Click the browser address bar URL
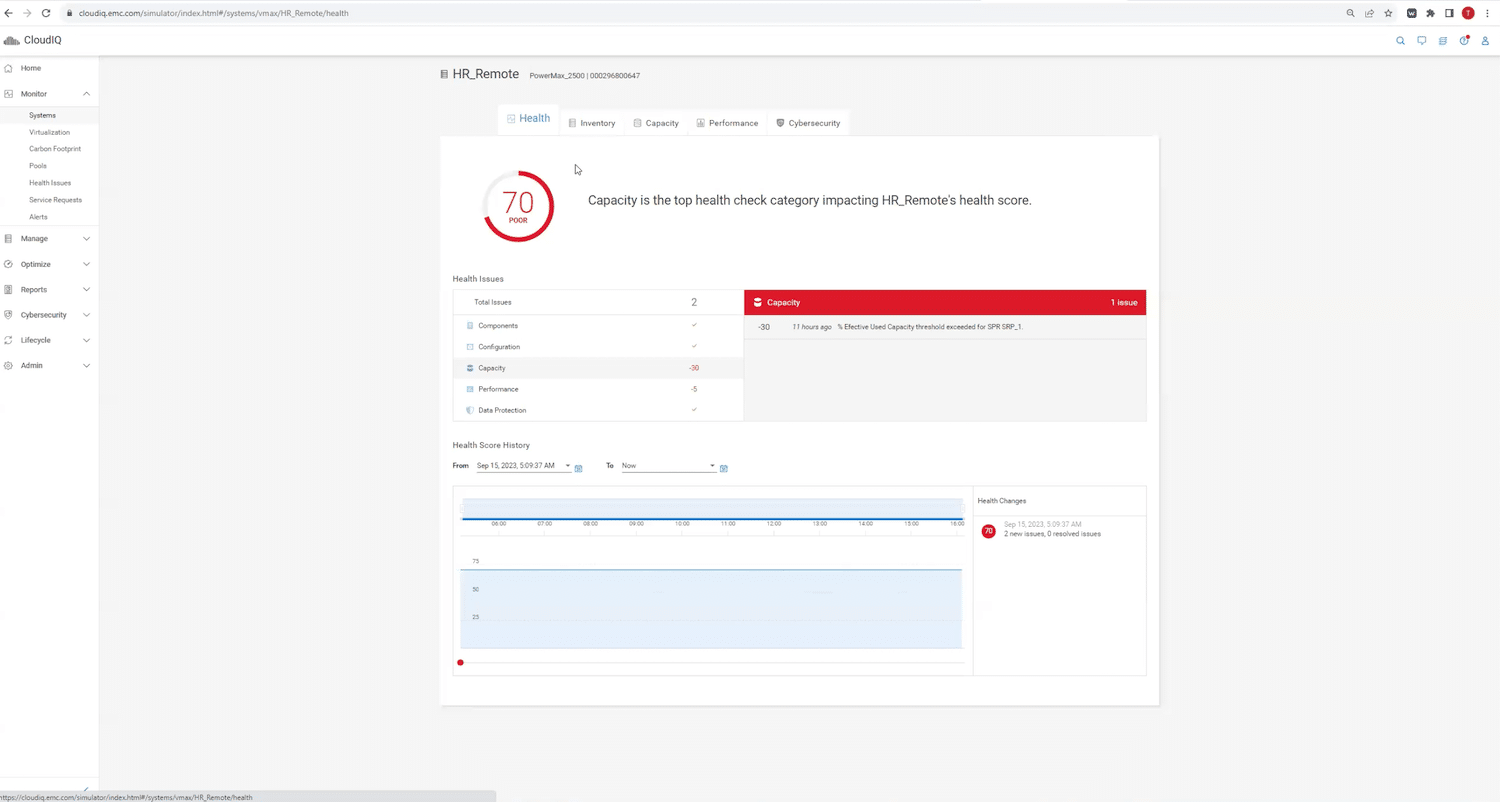The width and height of the screenshot is (1500, 802). [x=214, y=13]
